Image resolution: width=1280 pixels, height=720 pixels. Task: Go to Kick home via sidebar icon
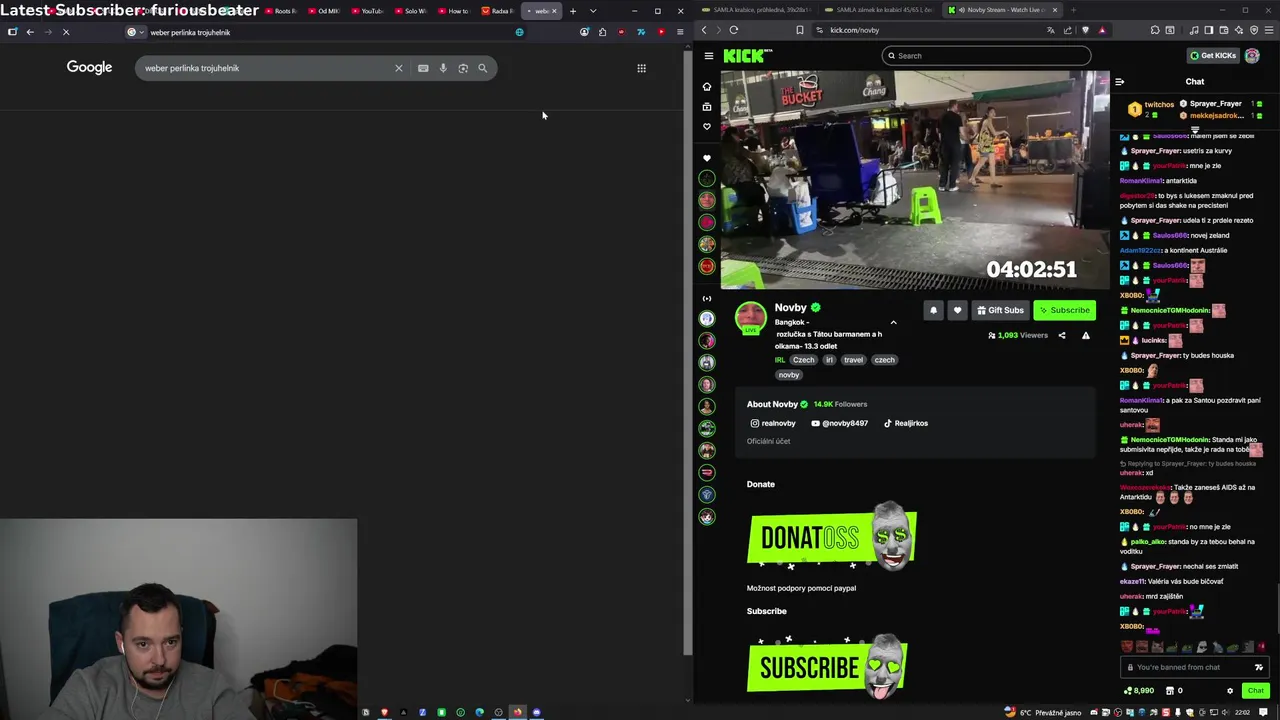coord(707,87)
